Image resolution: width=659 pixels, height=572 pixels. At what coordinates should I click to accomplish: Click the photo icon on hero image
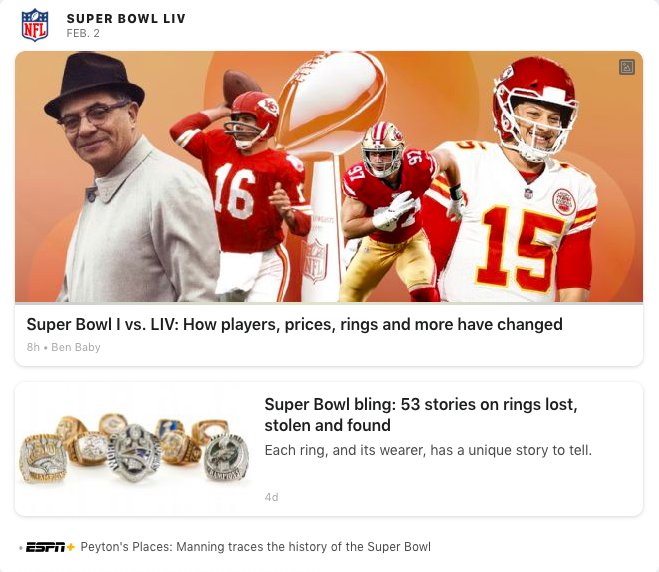(x=627, y=67)
